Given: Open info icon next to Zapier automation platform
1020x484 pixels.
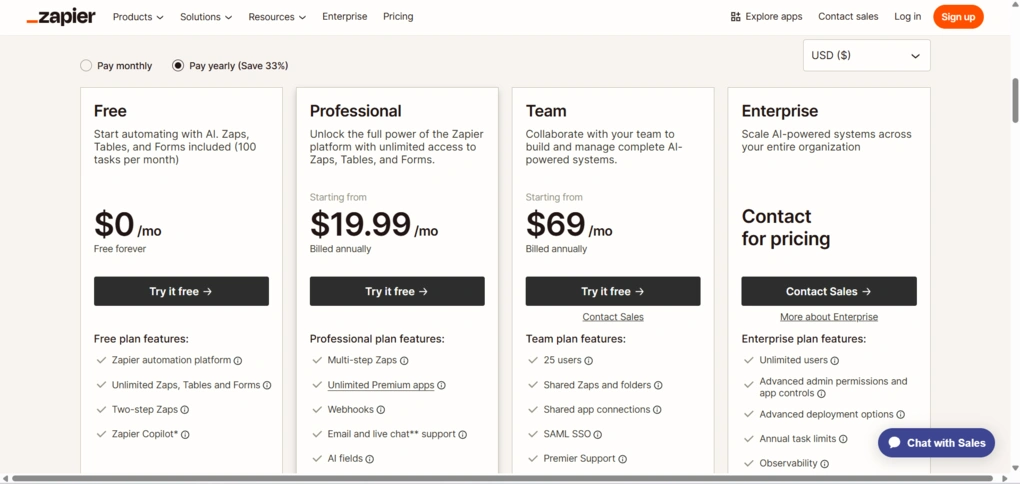Looking at the screenshot, I should [238, 360].
